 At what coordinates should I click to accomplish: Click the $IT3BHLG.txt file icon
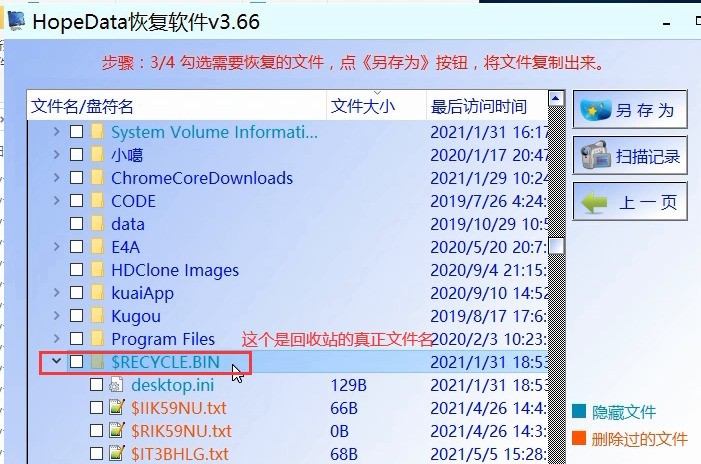(117, 454)
